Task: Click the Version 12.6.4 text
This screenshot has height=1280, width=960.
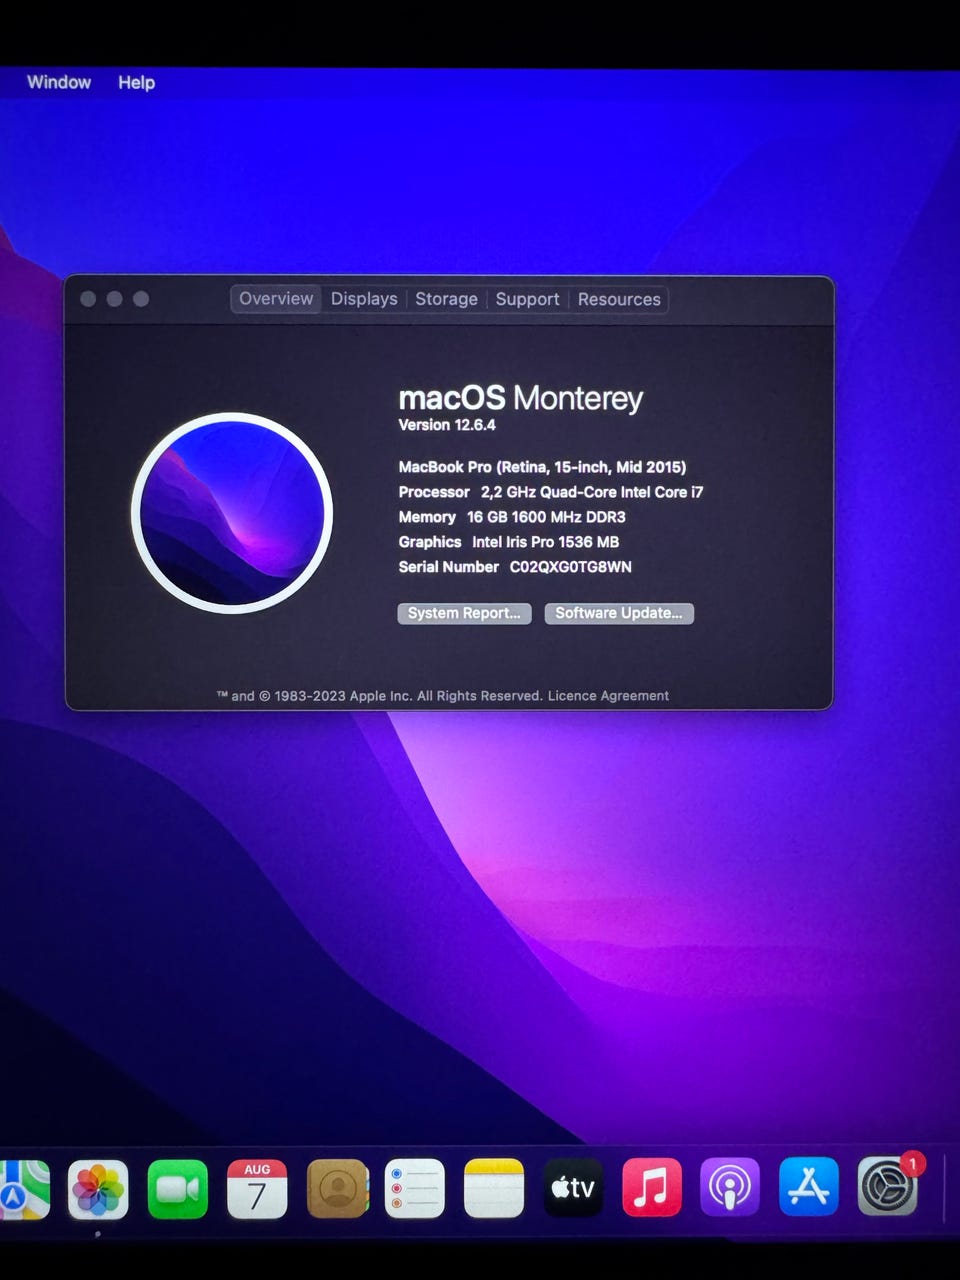Action: (447, 425)
